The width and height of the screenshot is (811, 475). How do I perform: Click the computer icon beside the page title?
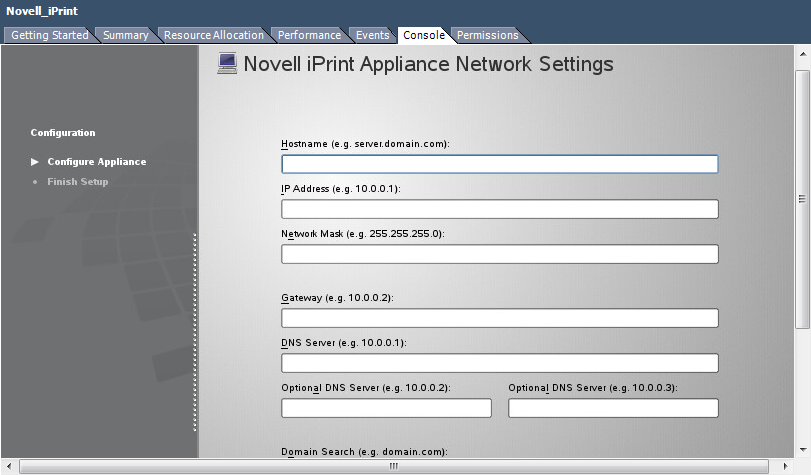click(x=227, y=63)
